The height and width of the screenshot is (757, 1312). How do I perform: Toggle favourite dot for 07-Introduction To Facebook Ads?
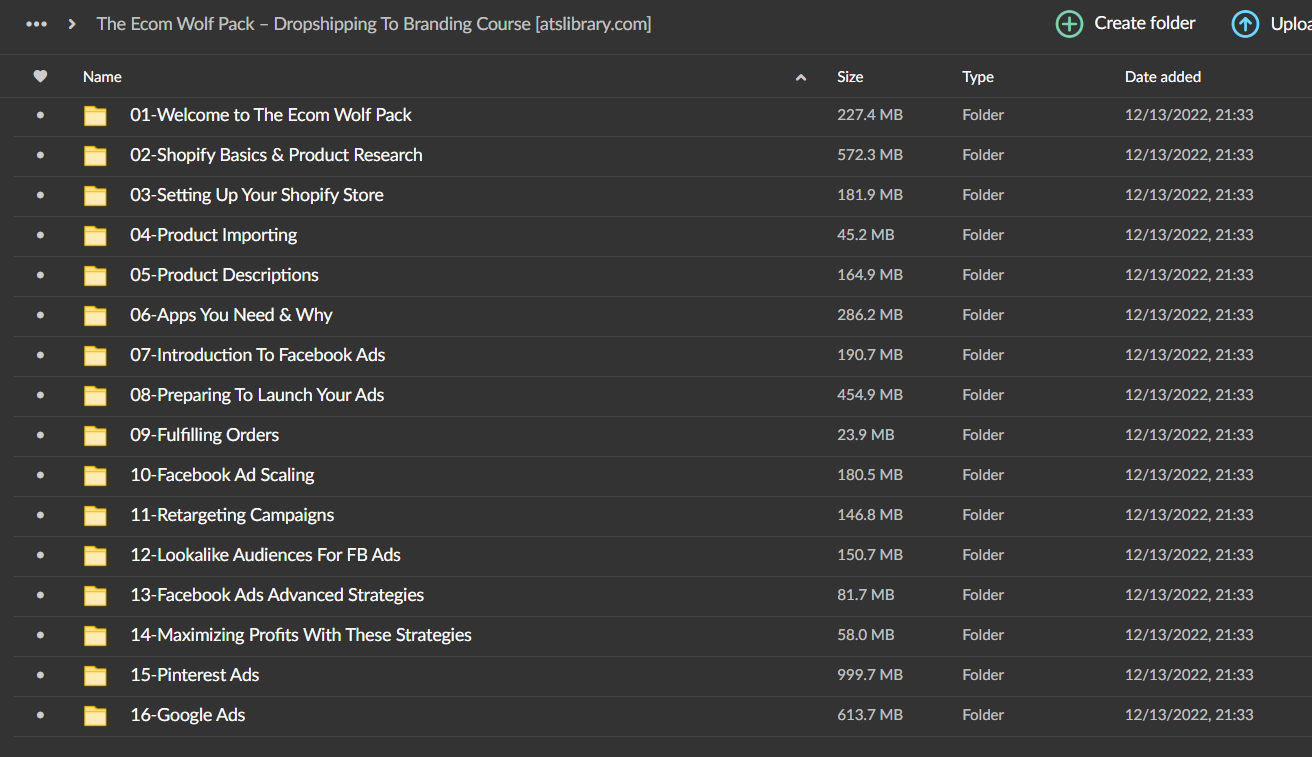(x=40, y=355)
